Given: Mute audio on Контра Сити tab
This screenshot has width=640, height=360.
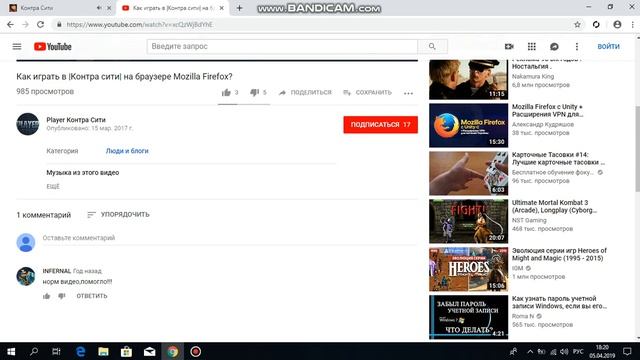Looking at the screenshot, I should [x=99, y=8].
